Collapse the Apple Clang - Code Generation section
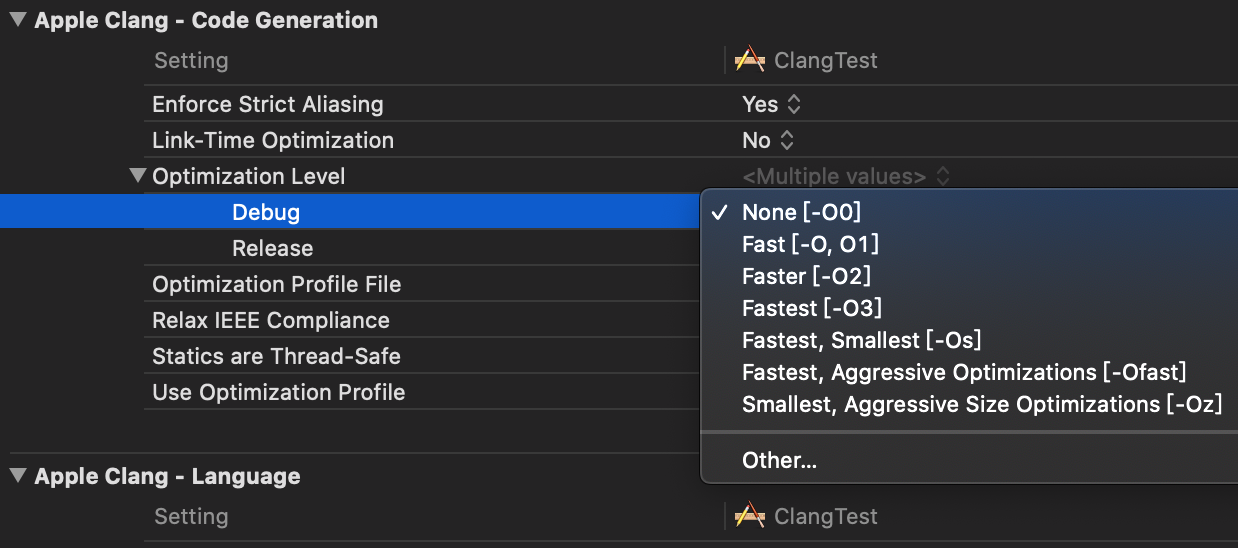The width and height of the screenshot is (1238, 548). [x=18, y=20]
